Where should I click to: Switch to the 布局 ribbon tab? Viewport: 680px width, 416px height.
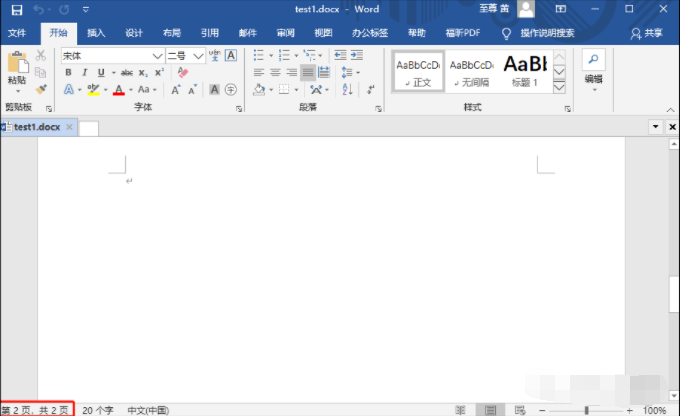pyautogui.click(x=172, y=33)
